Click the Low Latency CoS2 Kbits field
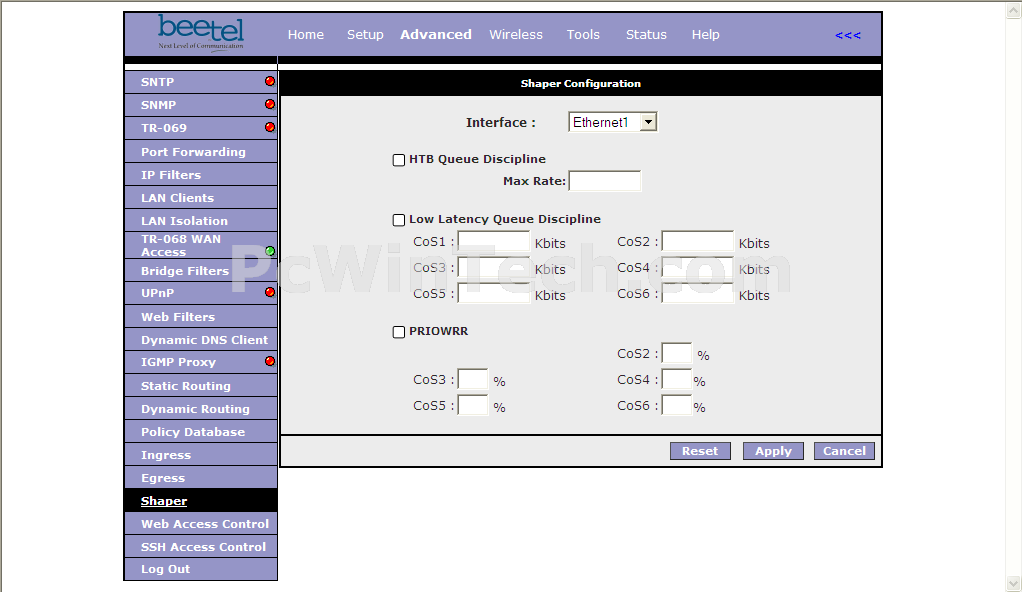This screenshot has height=592, width=1022. click(697, 241)
